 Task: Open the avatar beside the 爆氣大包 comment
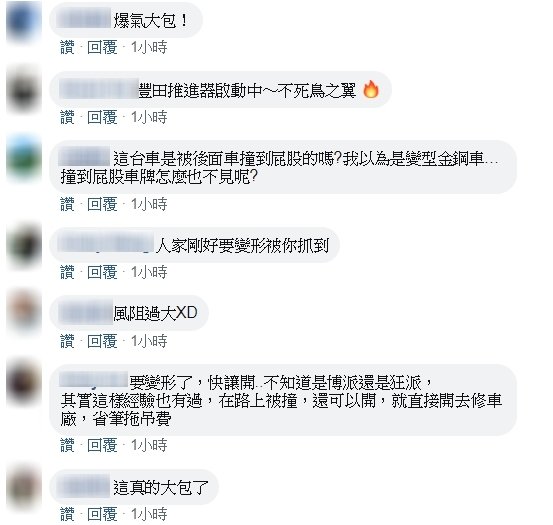24,22
